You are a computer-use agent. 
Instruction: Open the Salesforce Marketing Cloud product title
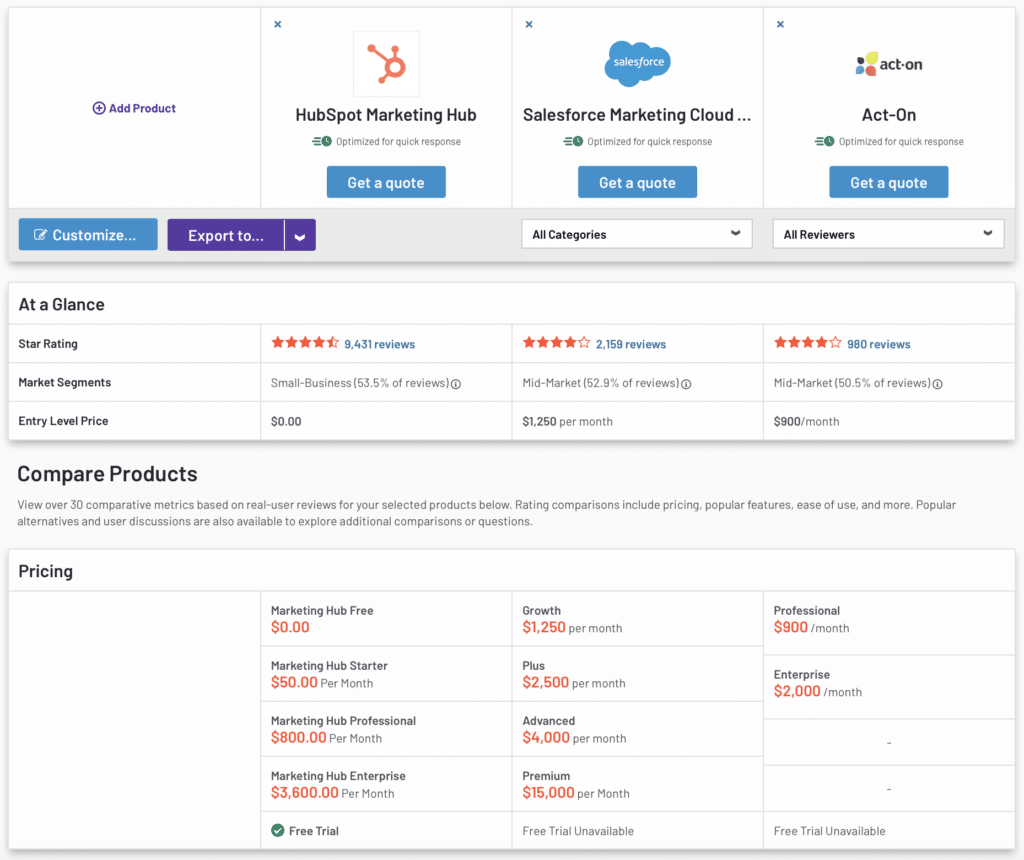pos(637,115)
